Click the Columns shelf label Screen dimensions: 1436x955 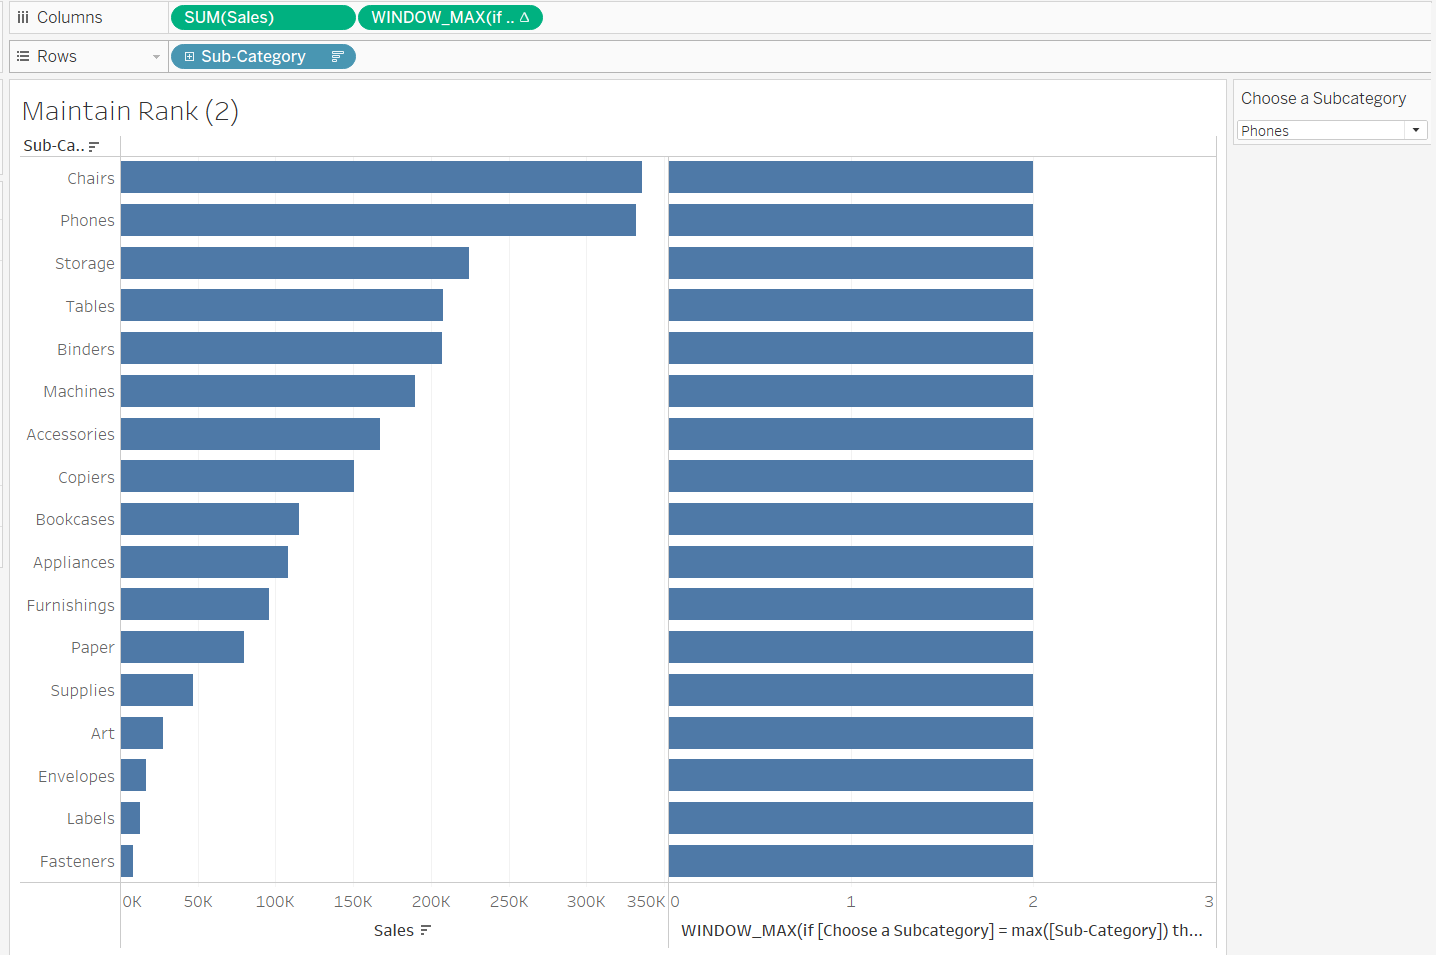pyautogui.click(x=70, y=18)
